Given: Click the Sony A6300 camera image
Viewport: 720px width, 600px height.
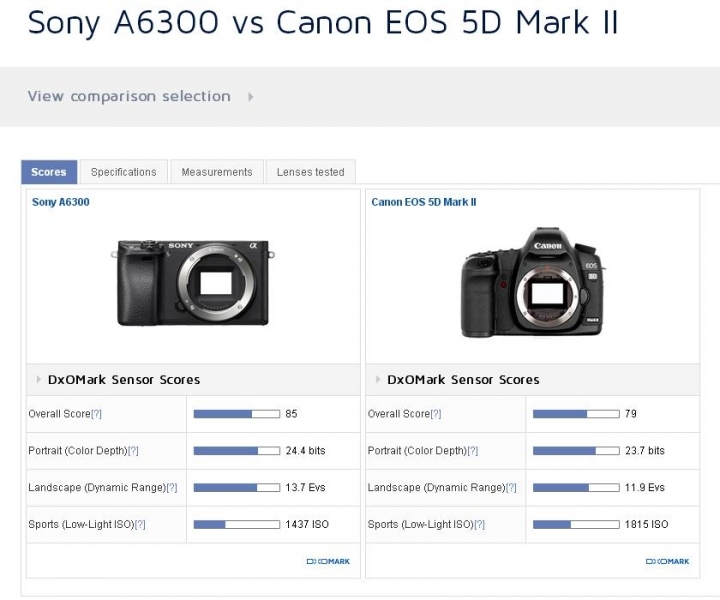Looking at the screenshot, I should pos(193,283).
